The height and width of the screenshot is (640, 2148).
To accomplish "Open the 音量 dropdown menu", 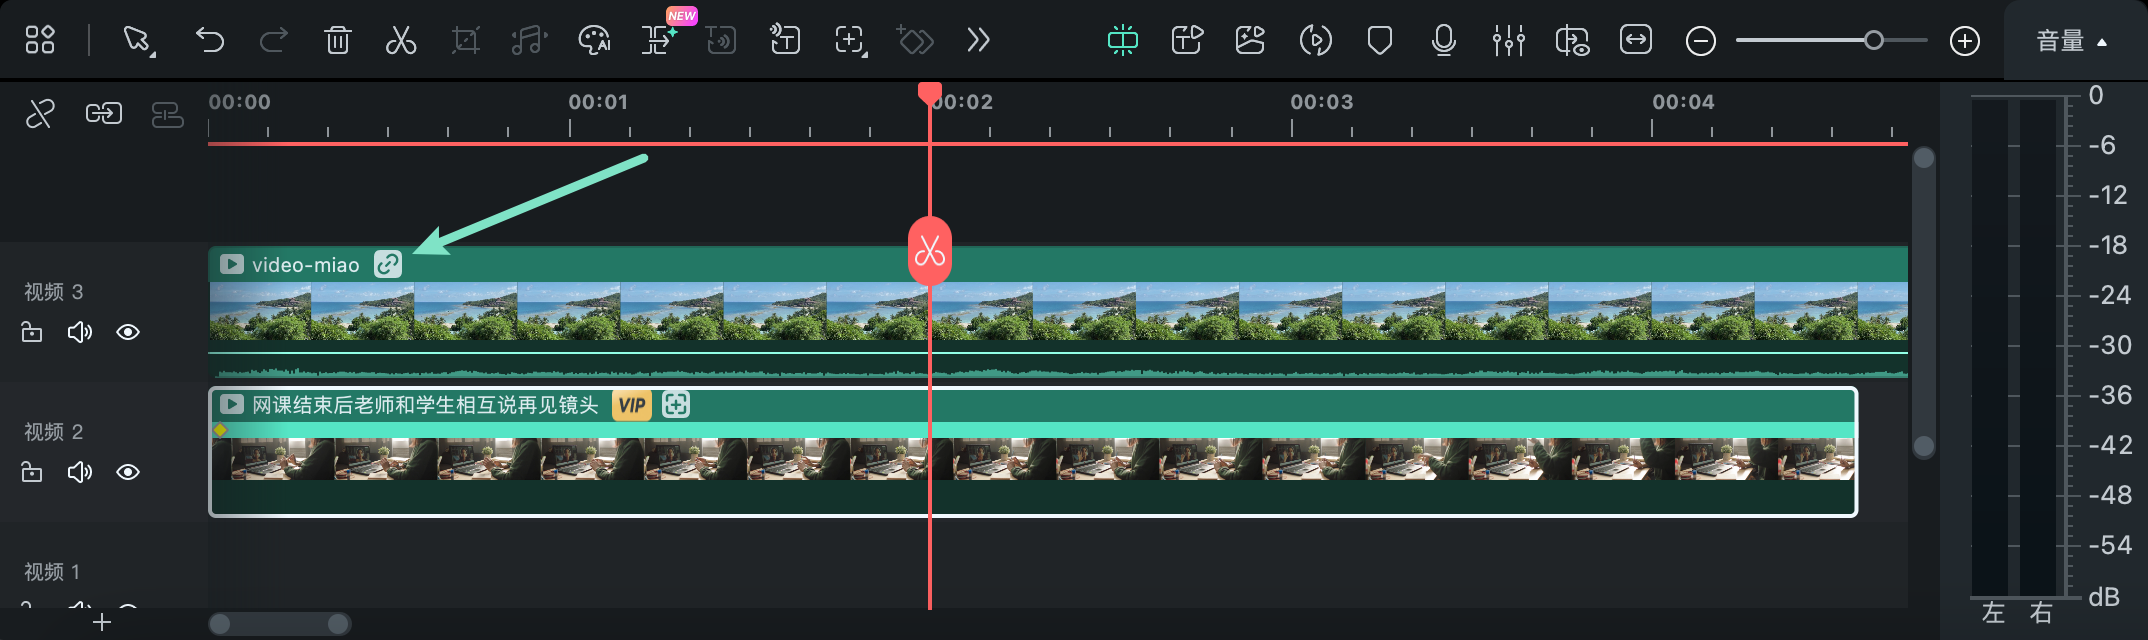I will (x=2072, y=41).
